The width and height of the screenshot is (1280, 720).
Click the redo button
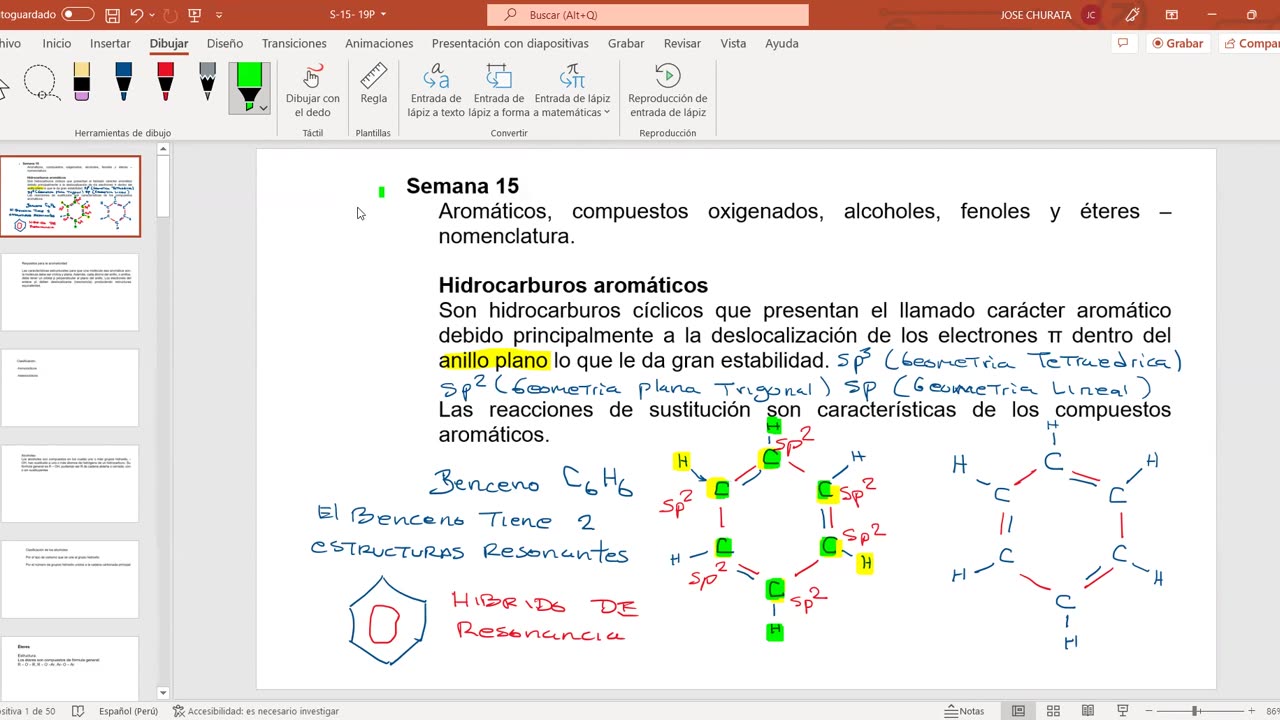pos(169,15)
